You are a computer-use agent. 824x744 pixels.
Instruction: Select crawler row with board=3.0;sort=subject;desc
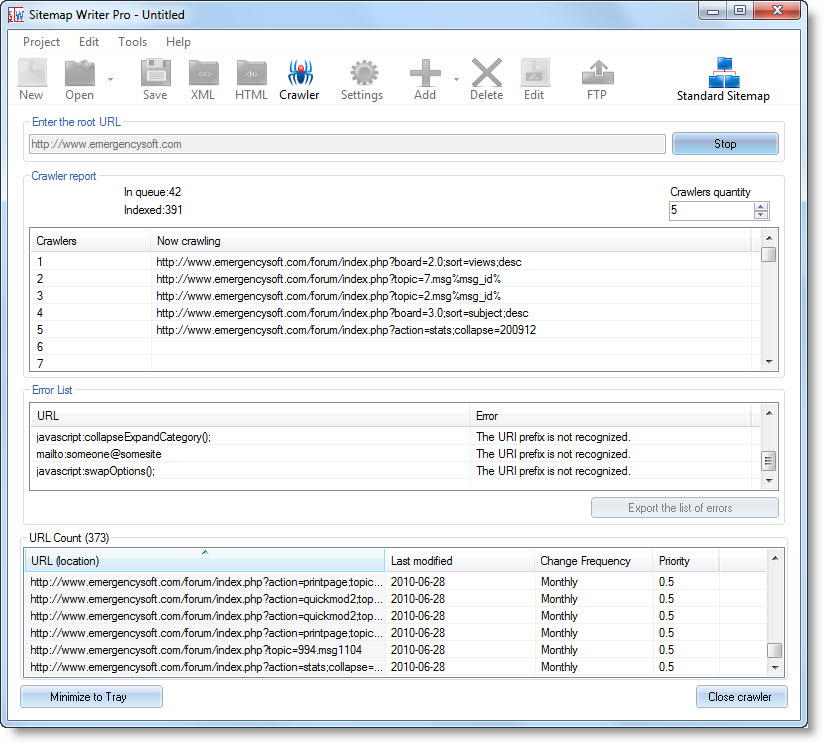pos(394,313)
